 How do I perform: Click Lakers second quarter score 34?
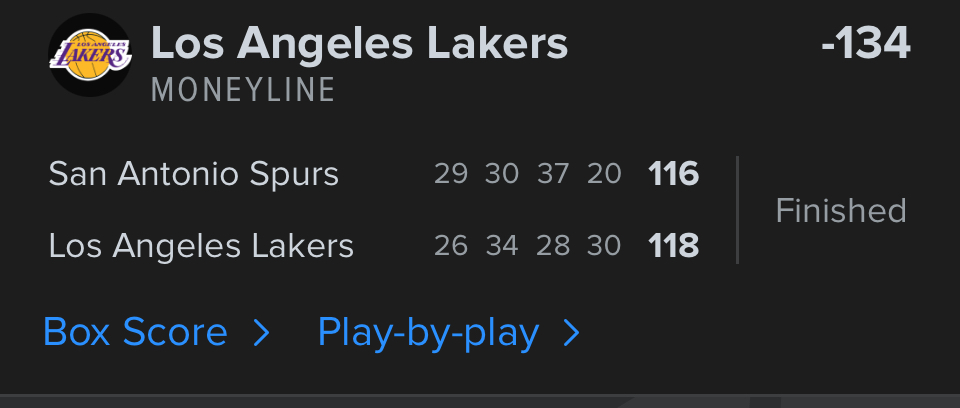click(501, 245)
